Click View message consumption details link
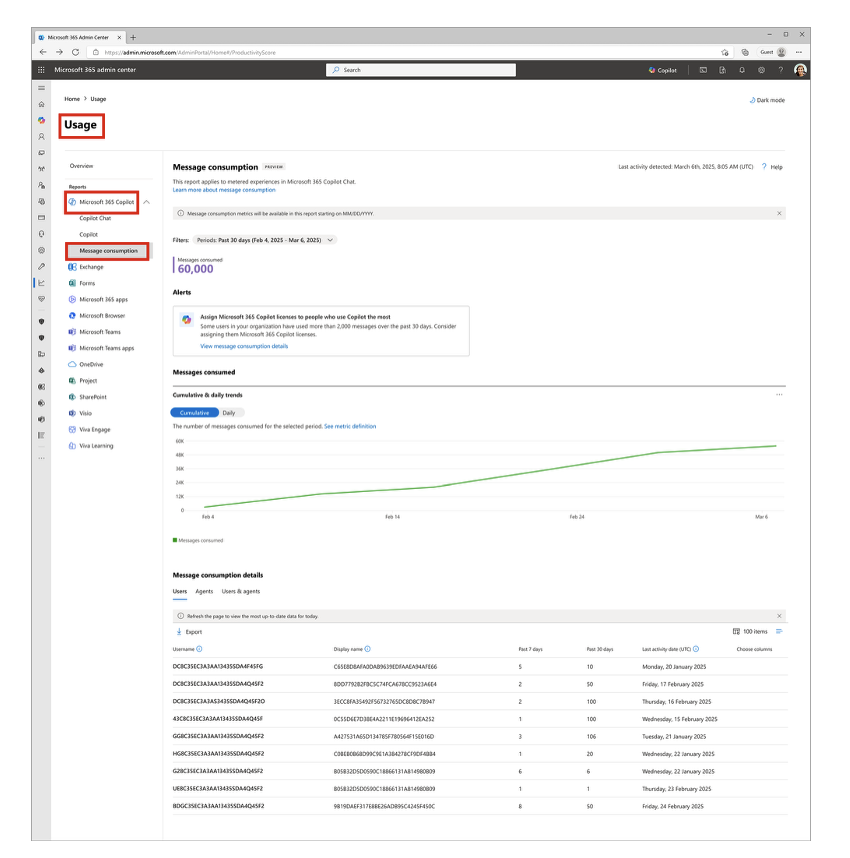 (244, 346)
